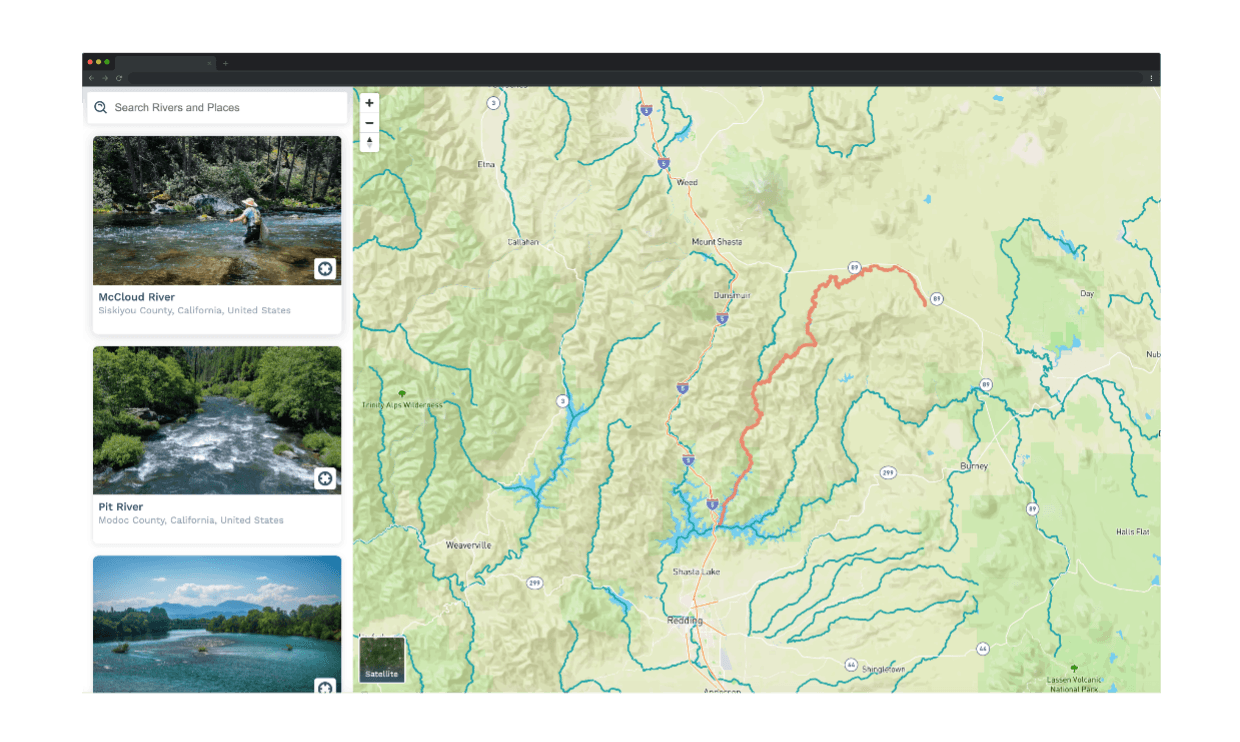Click the Callahan label on the map
Screen dimensions: 1240x742
point(523,242)
